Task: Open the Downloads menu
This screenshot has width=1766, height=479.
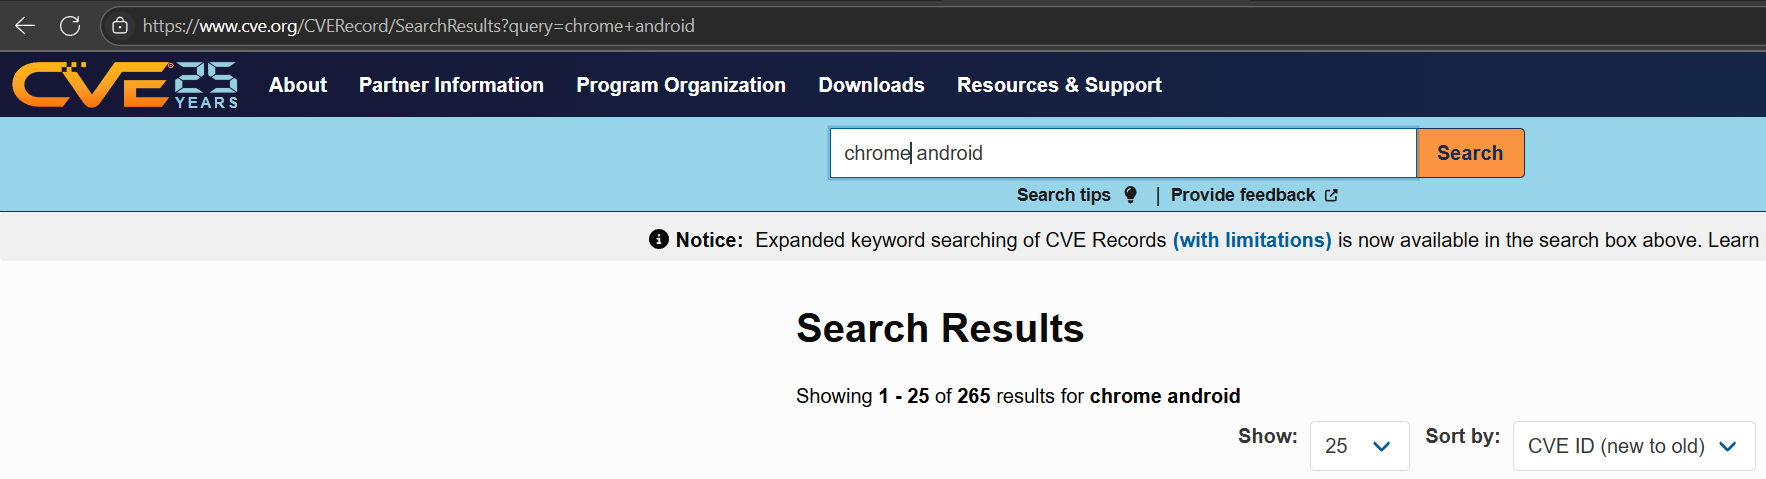Action: pyautogui.click(x=871, y=85)
